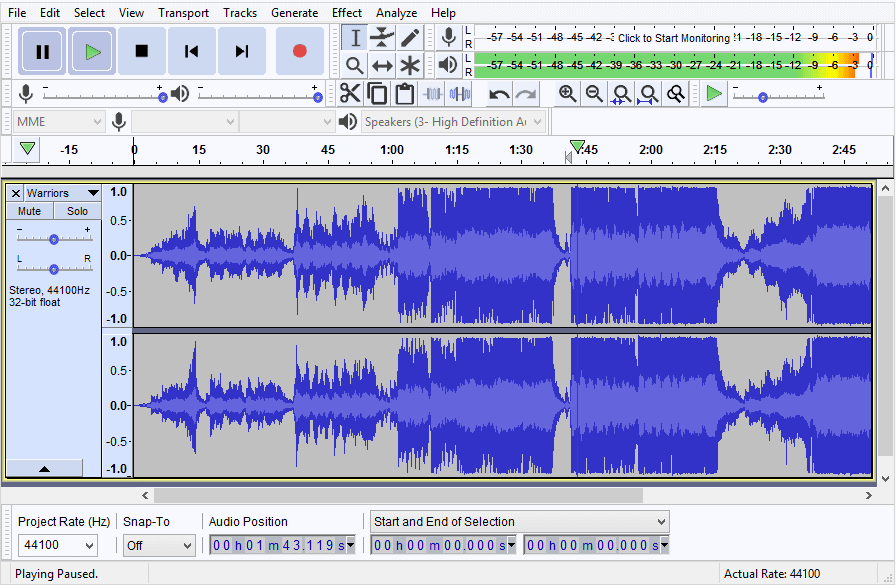Open the Generate menu
The height and width of the screenshot is (585, 896).
(295, 13)
